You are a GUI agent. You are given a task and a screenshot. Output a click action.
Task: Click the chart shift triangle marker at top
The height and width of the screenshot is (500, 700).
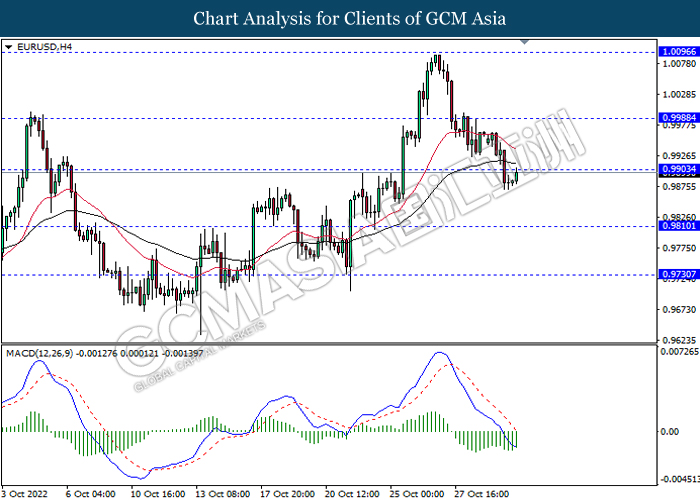click(x=525, y=42)
